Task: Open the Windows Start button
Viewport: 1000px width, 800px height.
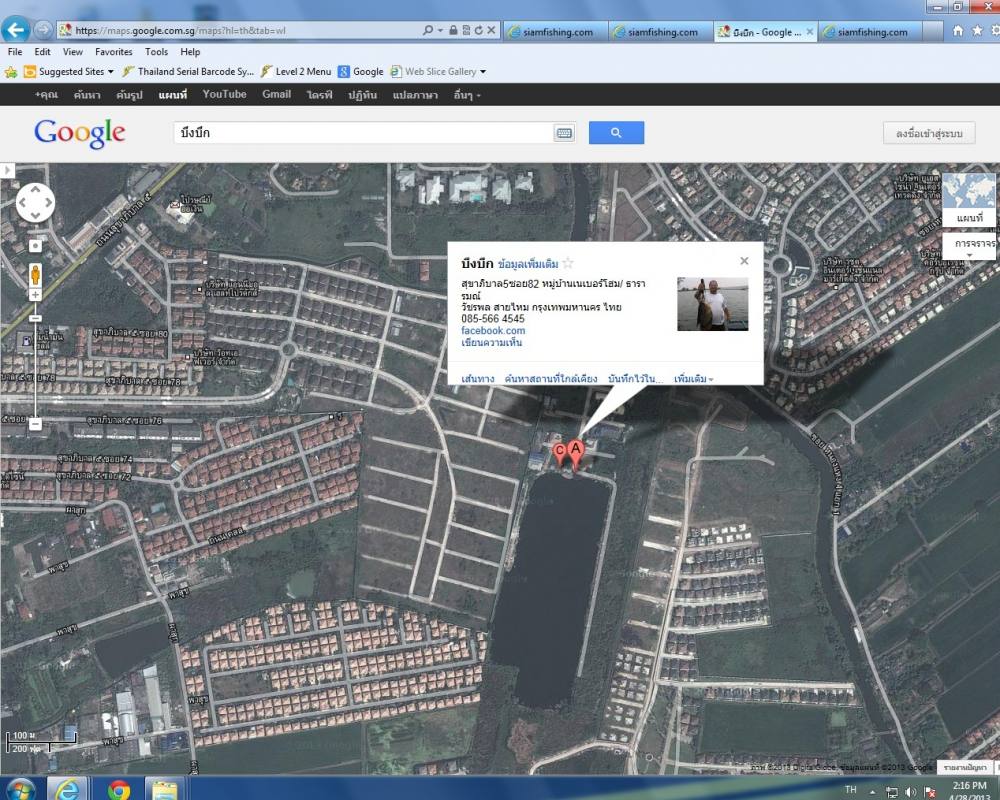Action: coord(19,790)
